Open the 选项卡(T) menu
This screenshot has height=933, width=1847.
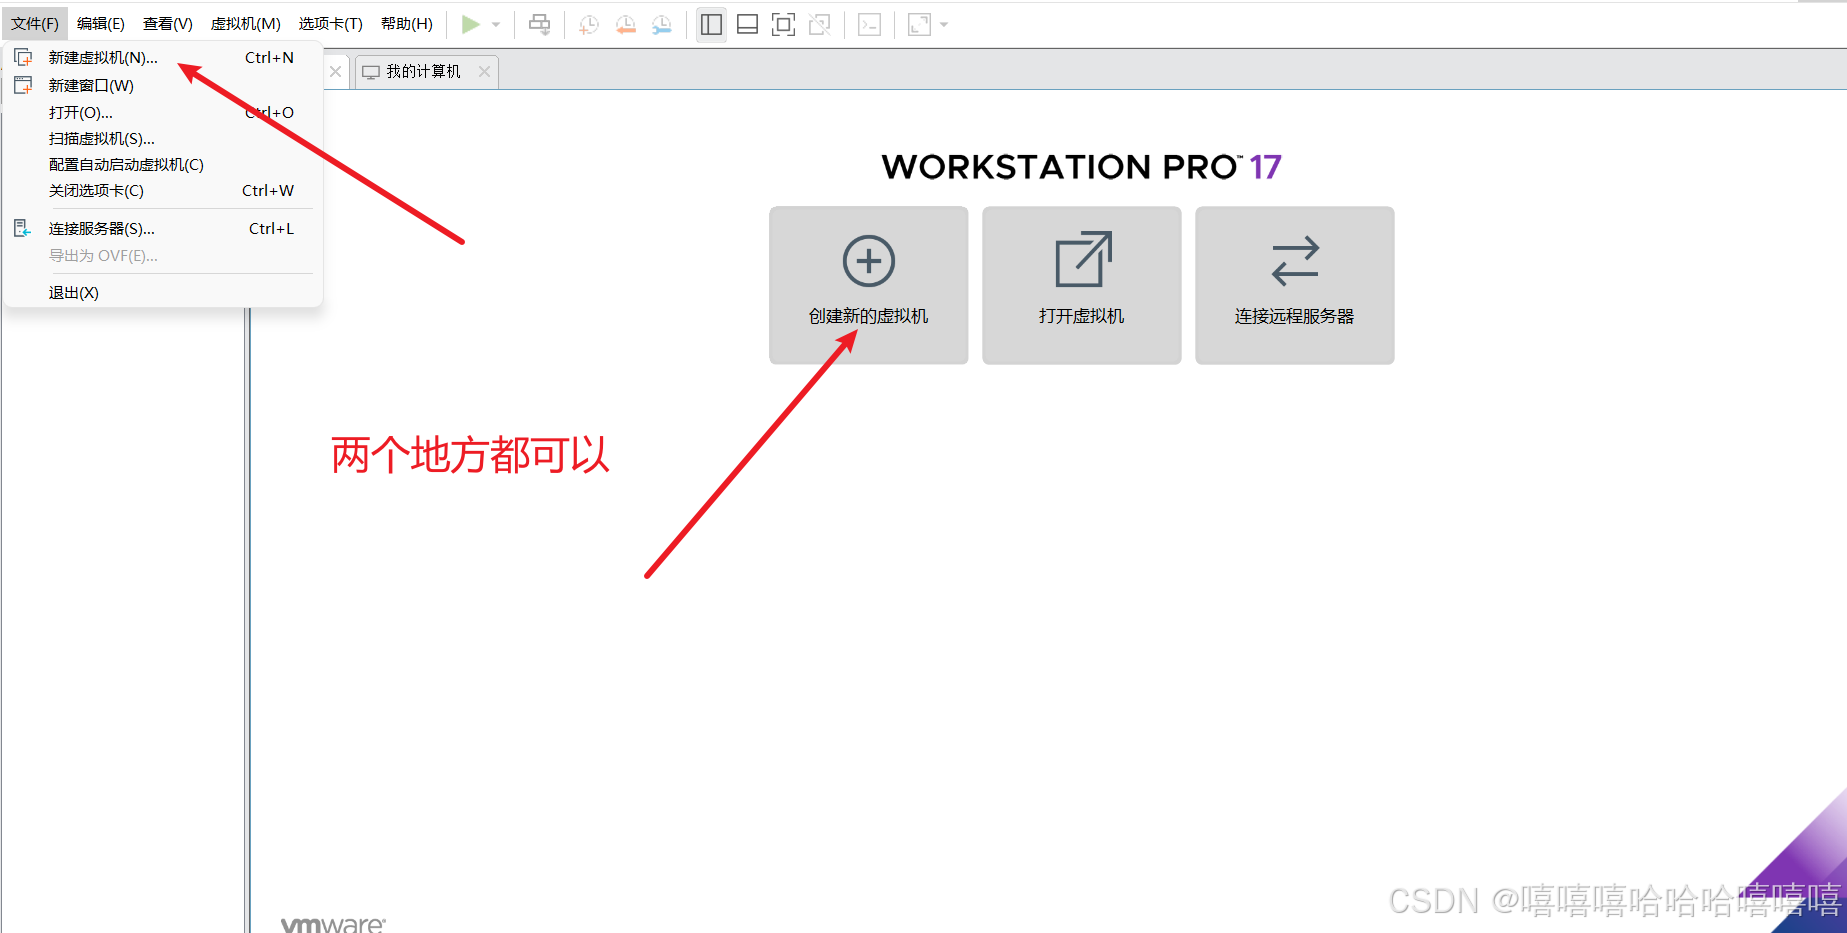[331, 24]
